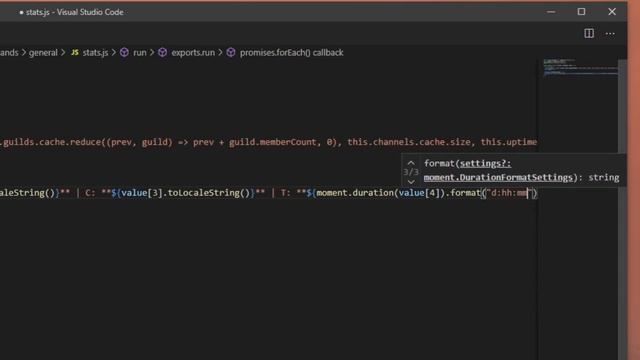Click the symbol icon beside 'run'
The height and width of the screenshot is (360, 640).
click(x=124, y=53)
